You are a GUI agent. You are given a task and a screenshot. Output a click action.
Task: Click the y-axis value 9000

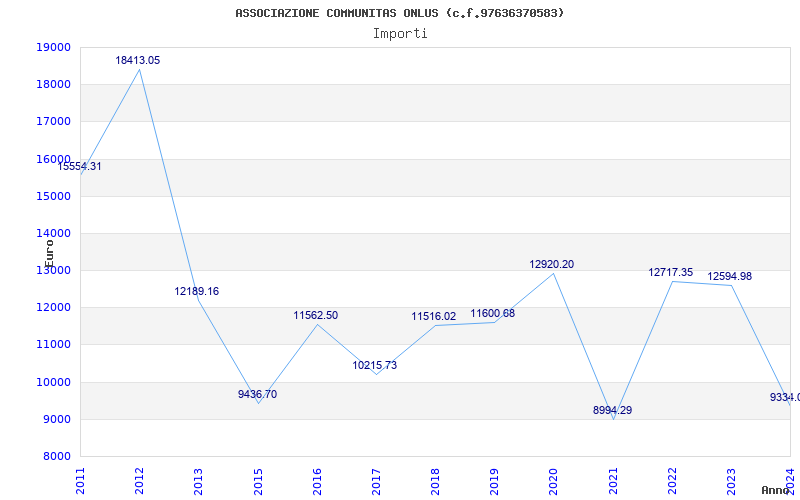point(56,420)
